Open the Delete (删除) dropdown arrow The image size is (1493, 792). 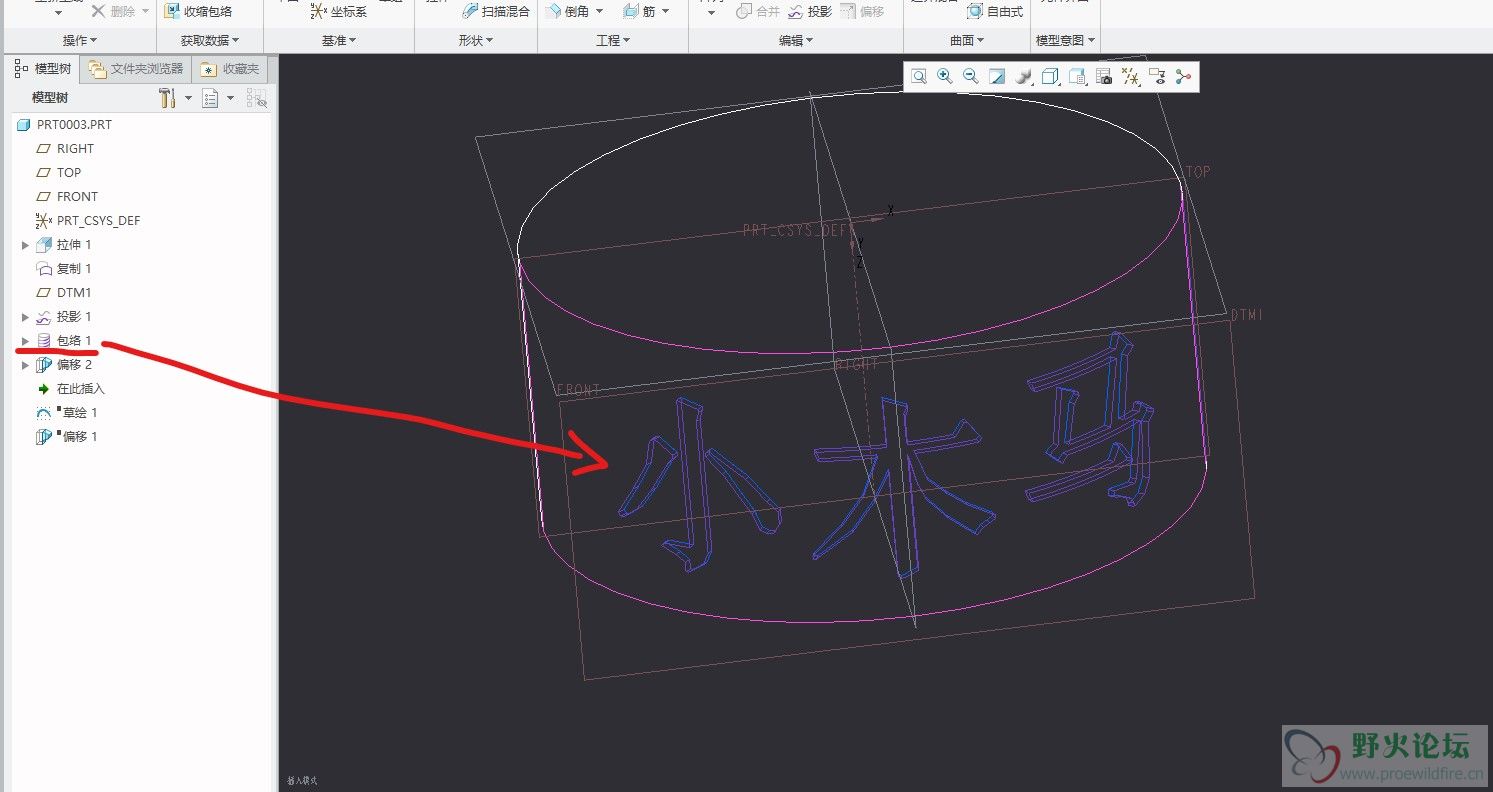pyautogui.click(x=146, y=11)
